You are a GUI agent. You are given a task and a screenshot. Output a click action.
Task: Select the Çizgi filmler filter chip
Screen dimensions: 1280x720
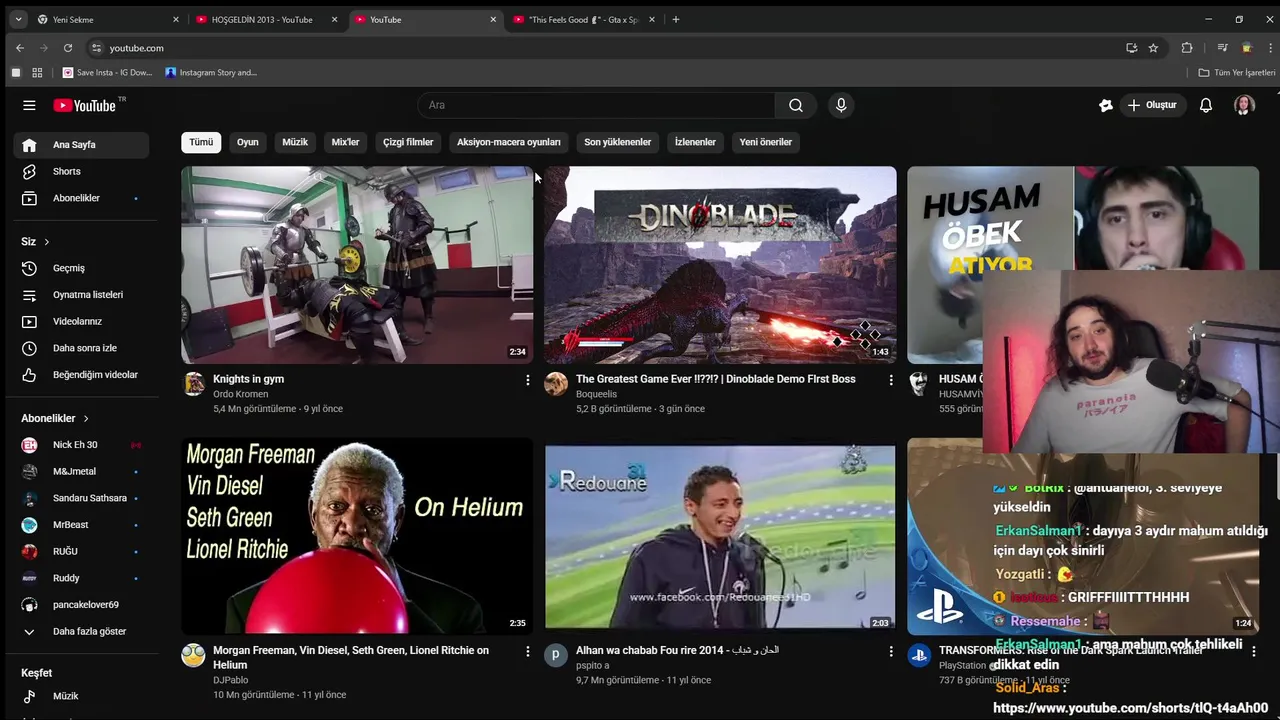[x=408, y=142]
